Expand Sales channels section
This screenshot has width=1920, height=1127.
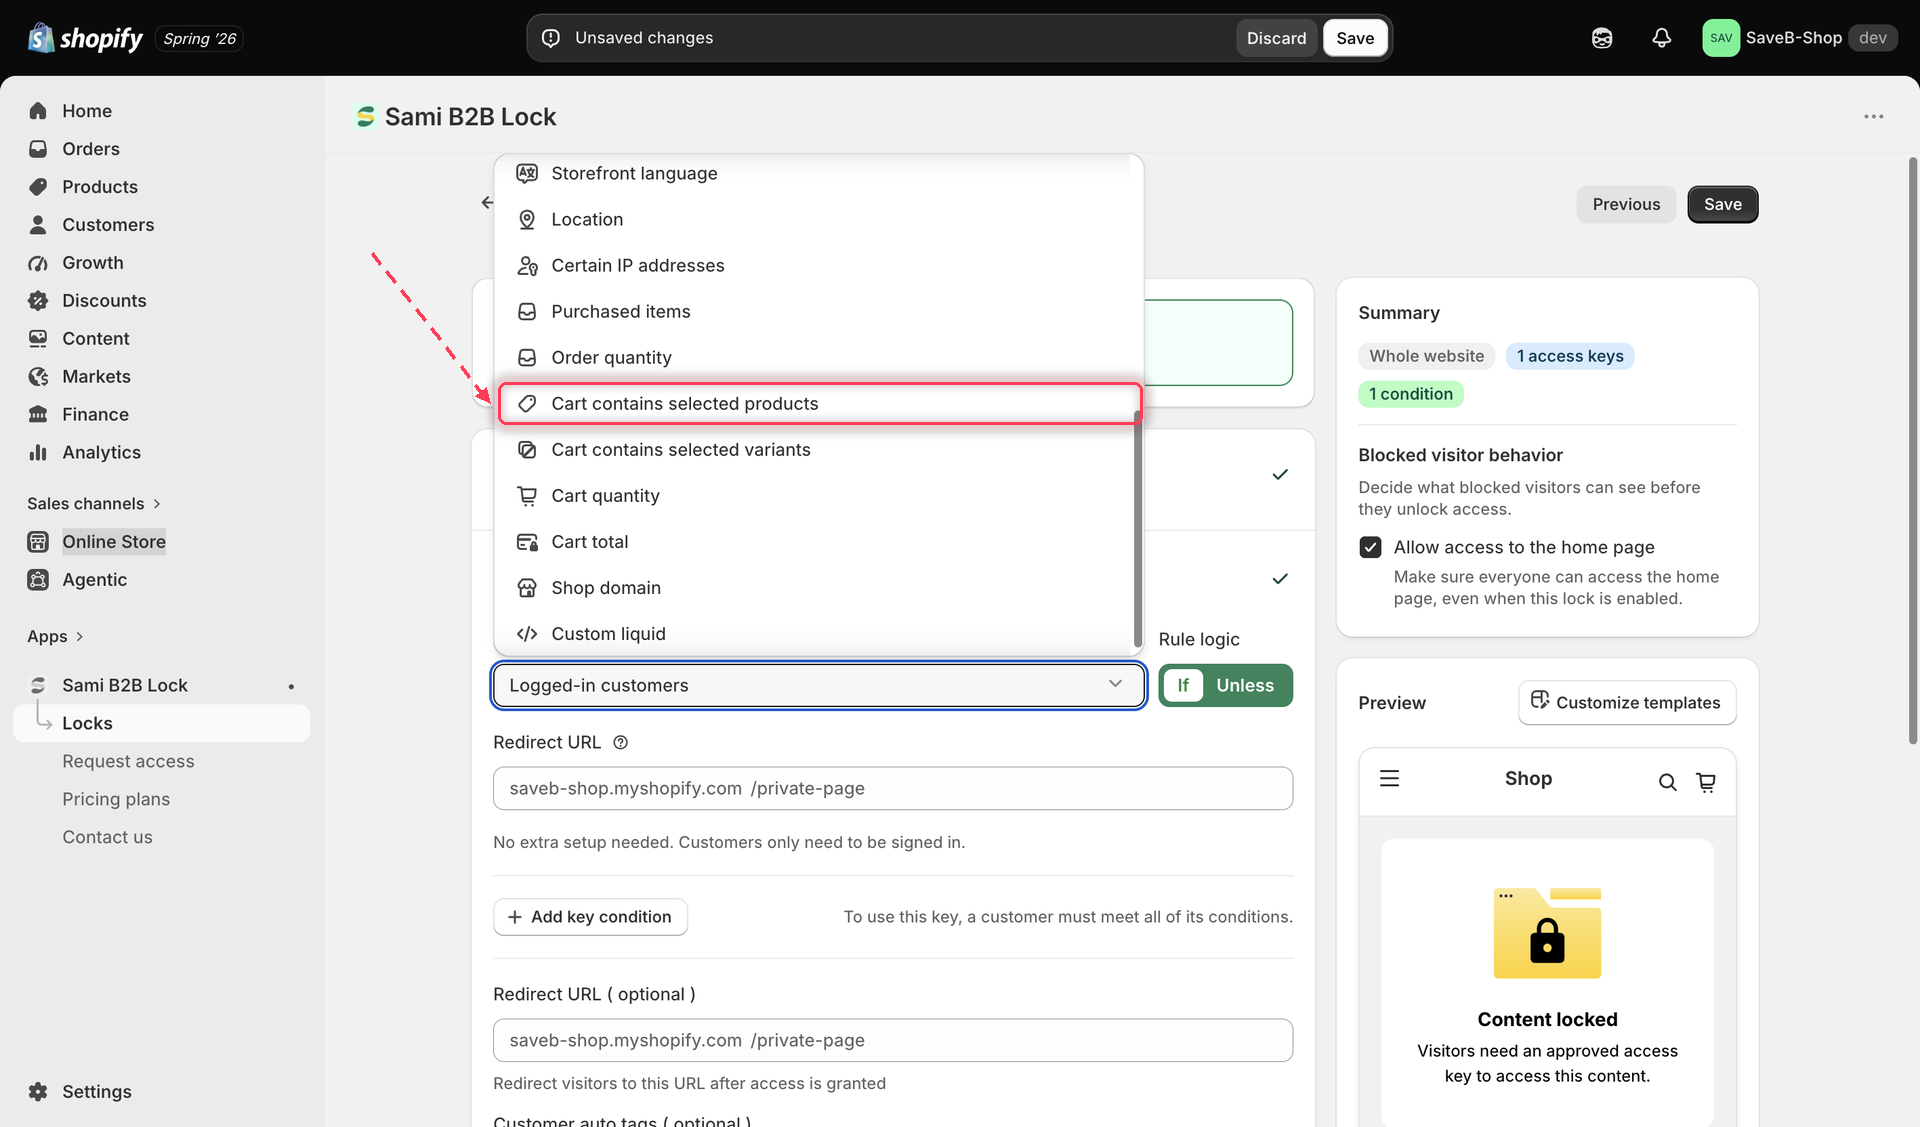(x=94, y=504)
